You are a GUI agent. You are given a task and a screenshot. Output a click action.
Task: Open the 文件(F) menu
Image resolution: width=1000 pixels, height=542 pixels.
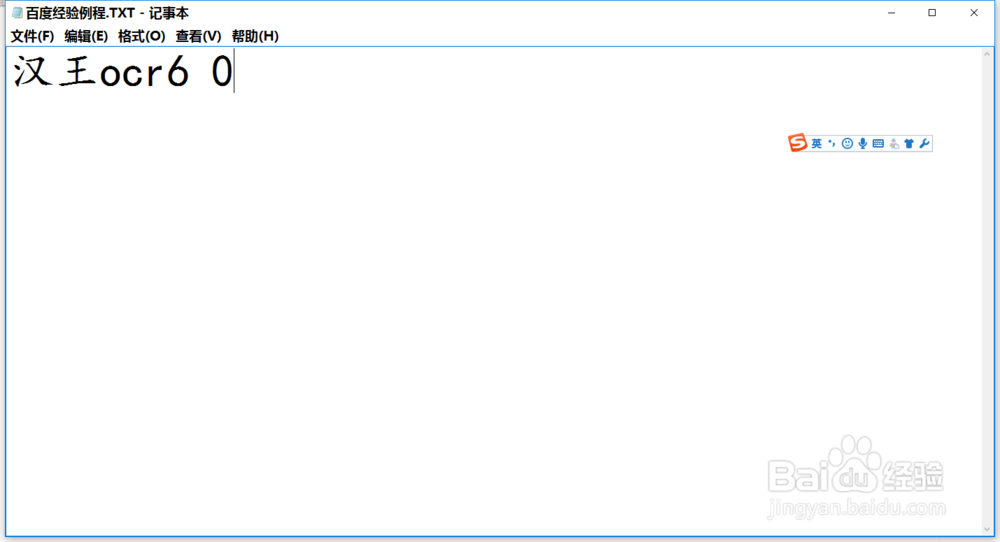coord(33,36)
